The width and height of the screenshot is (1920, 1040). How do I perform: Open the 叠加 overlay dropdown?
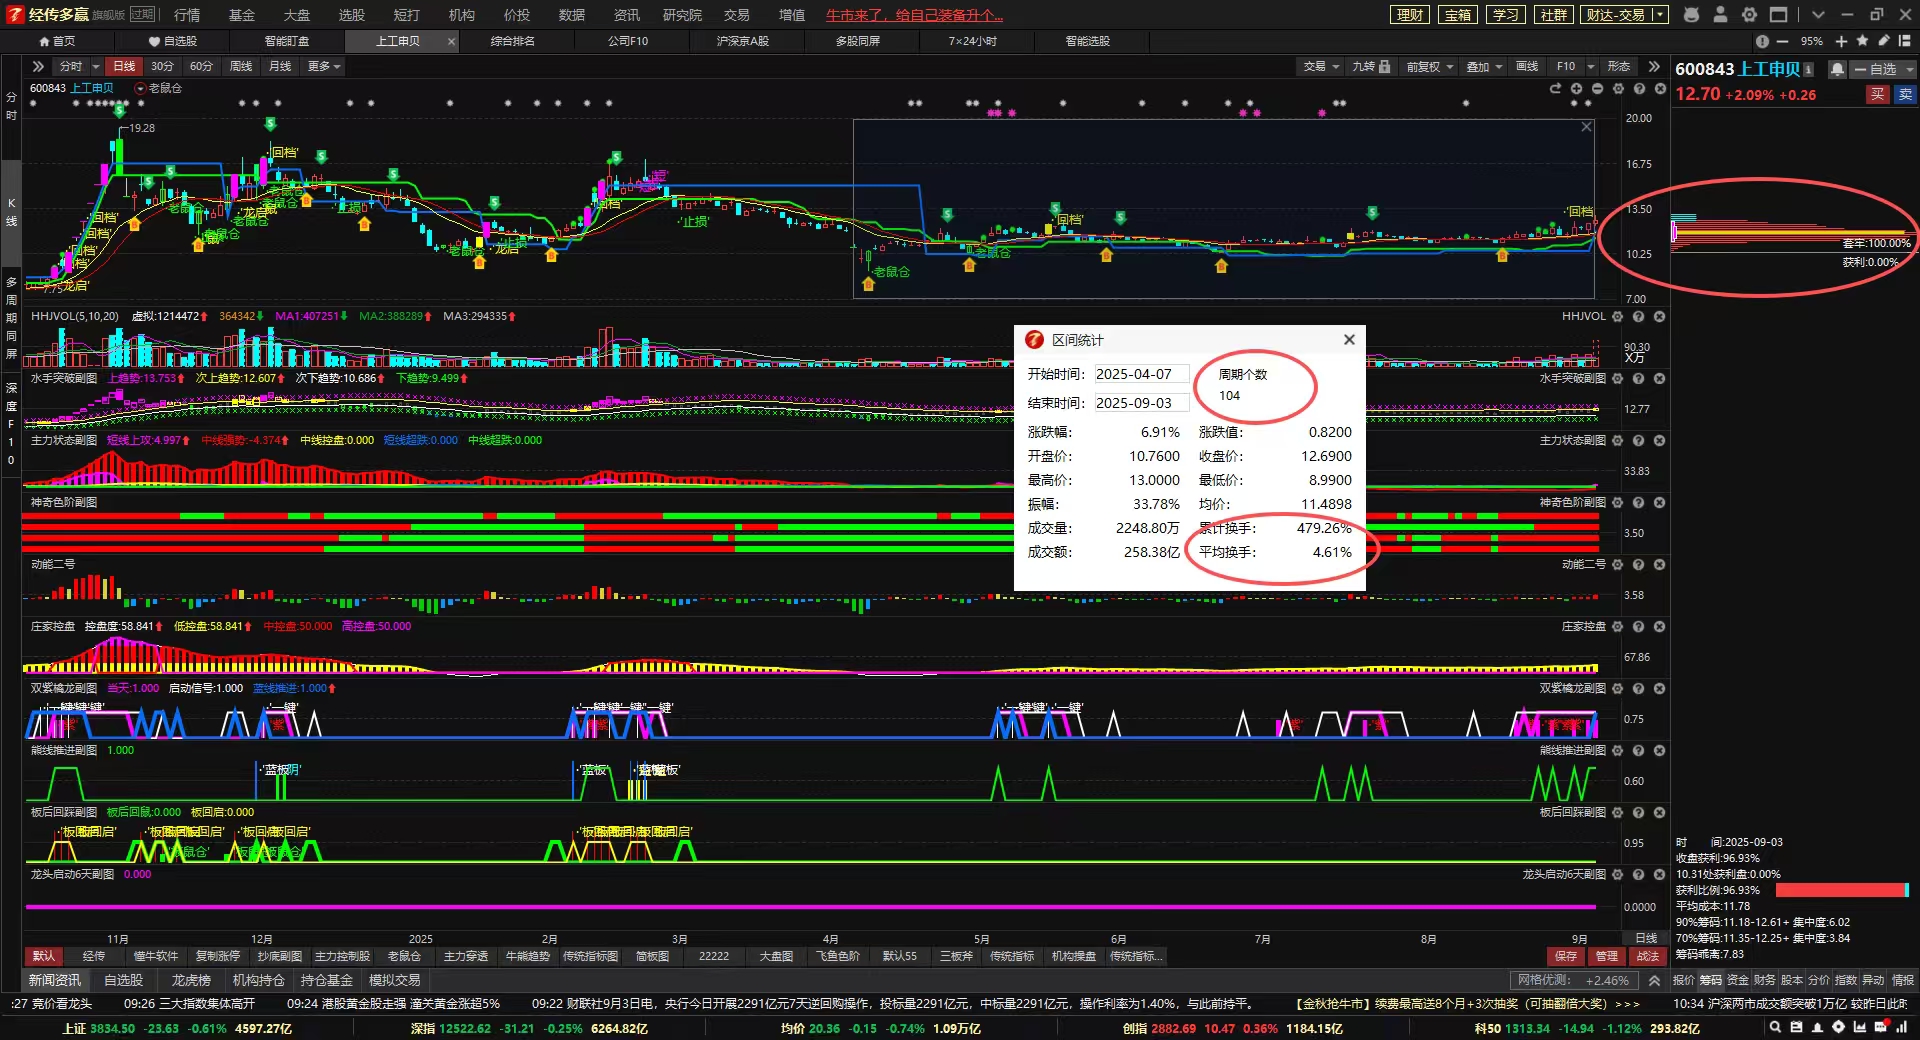point(1484,66)
